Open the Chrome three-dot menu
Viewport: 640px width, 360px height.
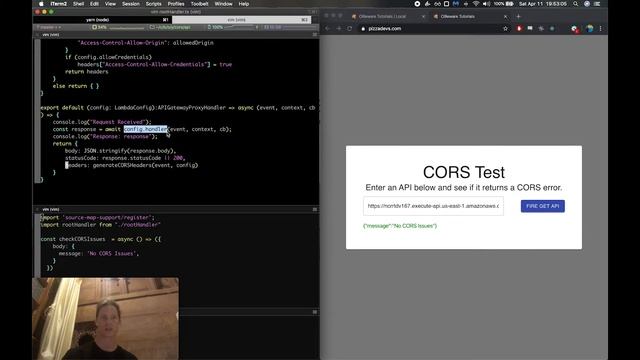[600, 29]
